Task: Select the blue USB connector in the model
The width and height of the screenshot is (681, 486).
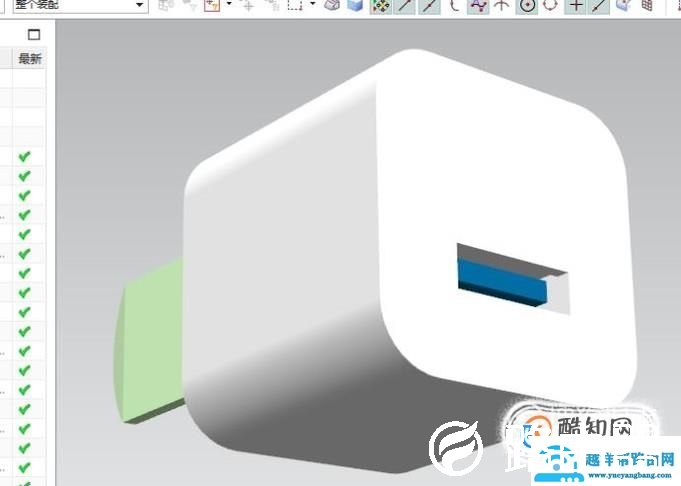Action: tap(500, 285)
